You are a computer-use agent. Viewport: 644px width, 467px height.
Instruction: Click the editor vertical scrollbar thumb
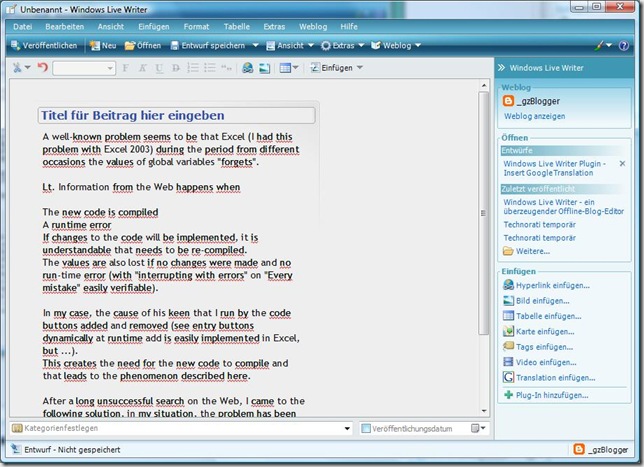pyautogui.click(x=483, y=213)
